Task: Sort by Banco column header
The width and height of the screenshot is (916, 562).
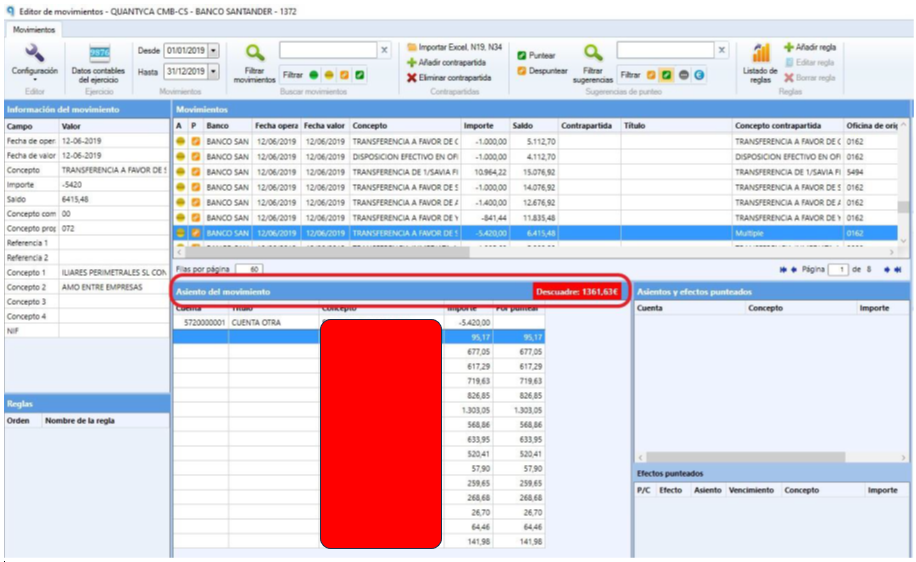Action: tap(227, 126)
